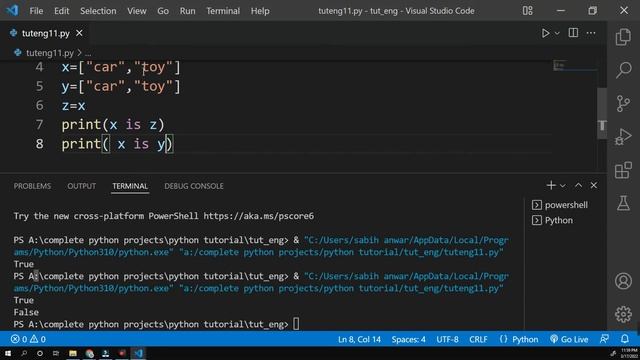Click the errors and warnings status indicator
Viewport: 640px width, 360px height.
pos(28,339)
